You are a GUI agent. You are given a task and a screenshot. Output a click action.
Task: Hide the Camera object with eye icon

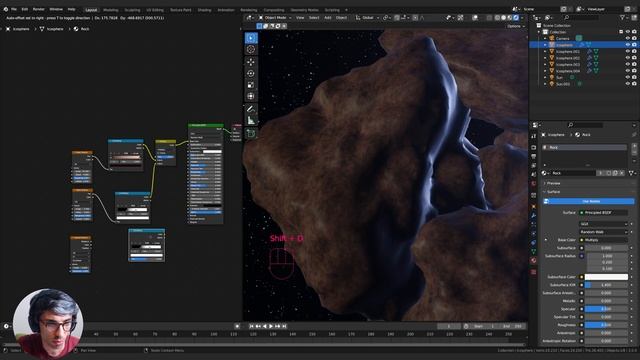628,38
